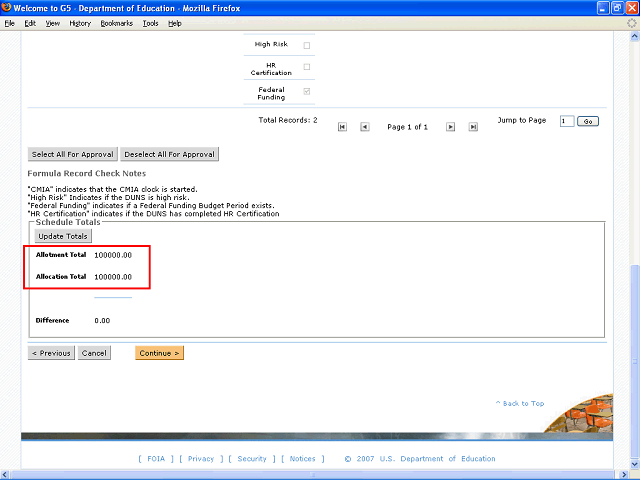Click the vertical scrollbar up arrow
The image size is (640, 480).
click(x=635, y=36)
